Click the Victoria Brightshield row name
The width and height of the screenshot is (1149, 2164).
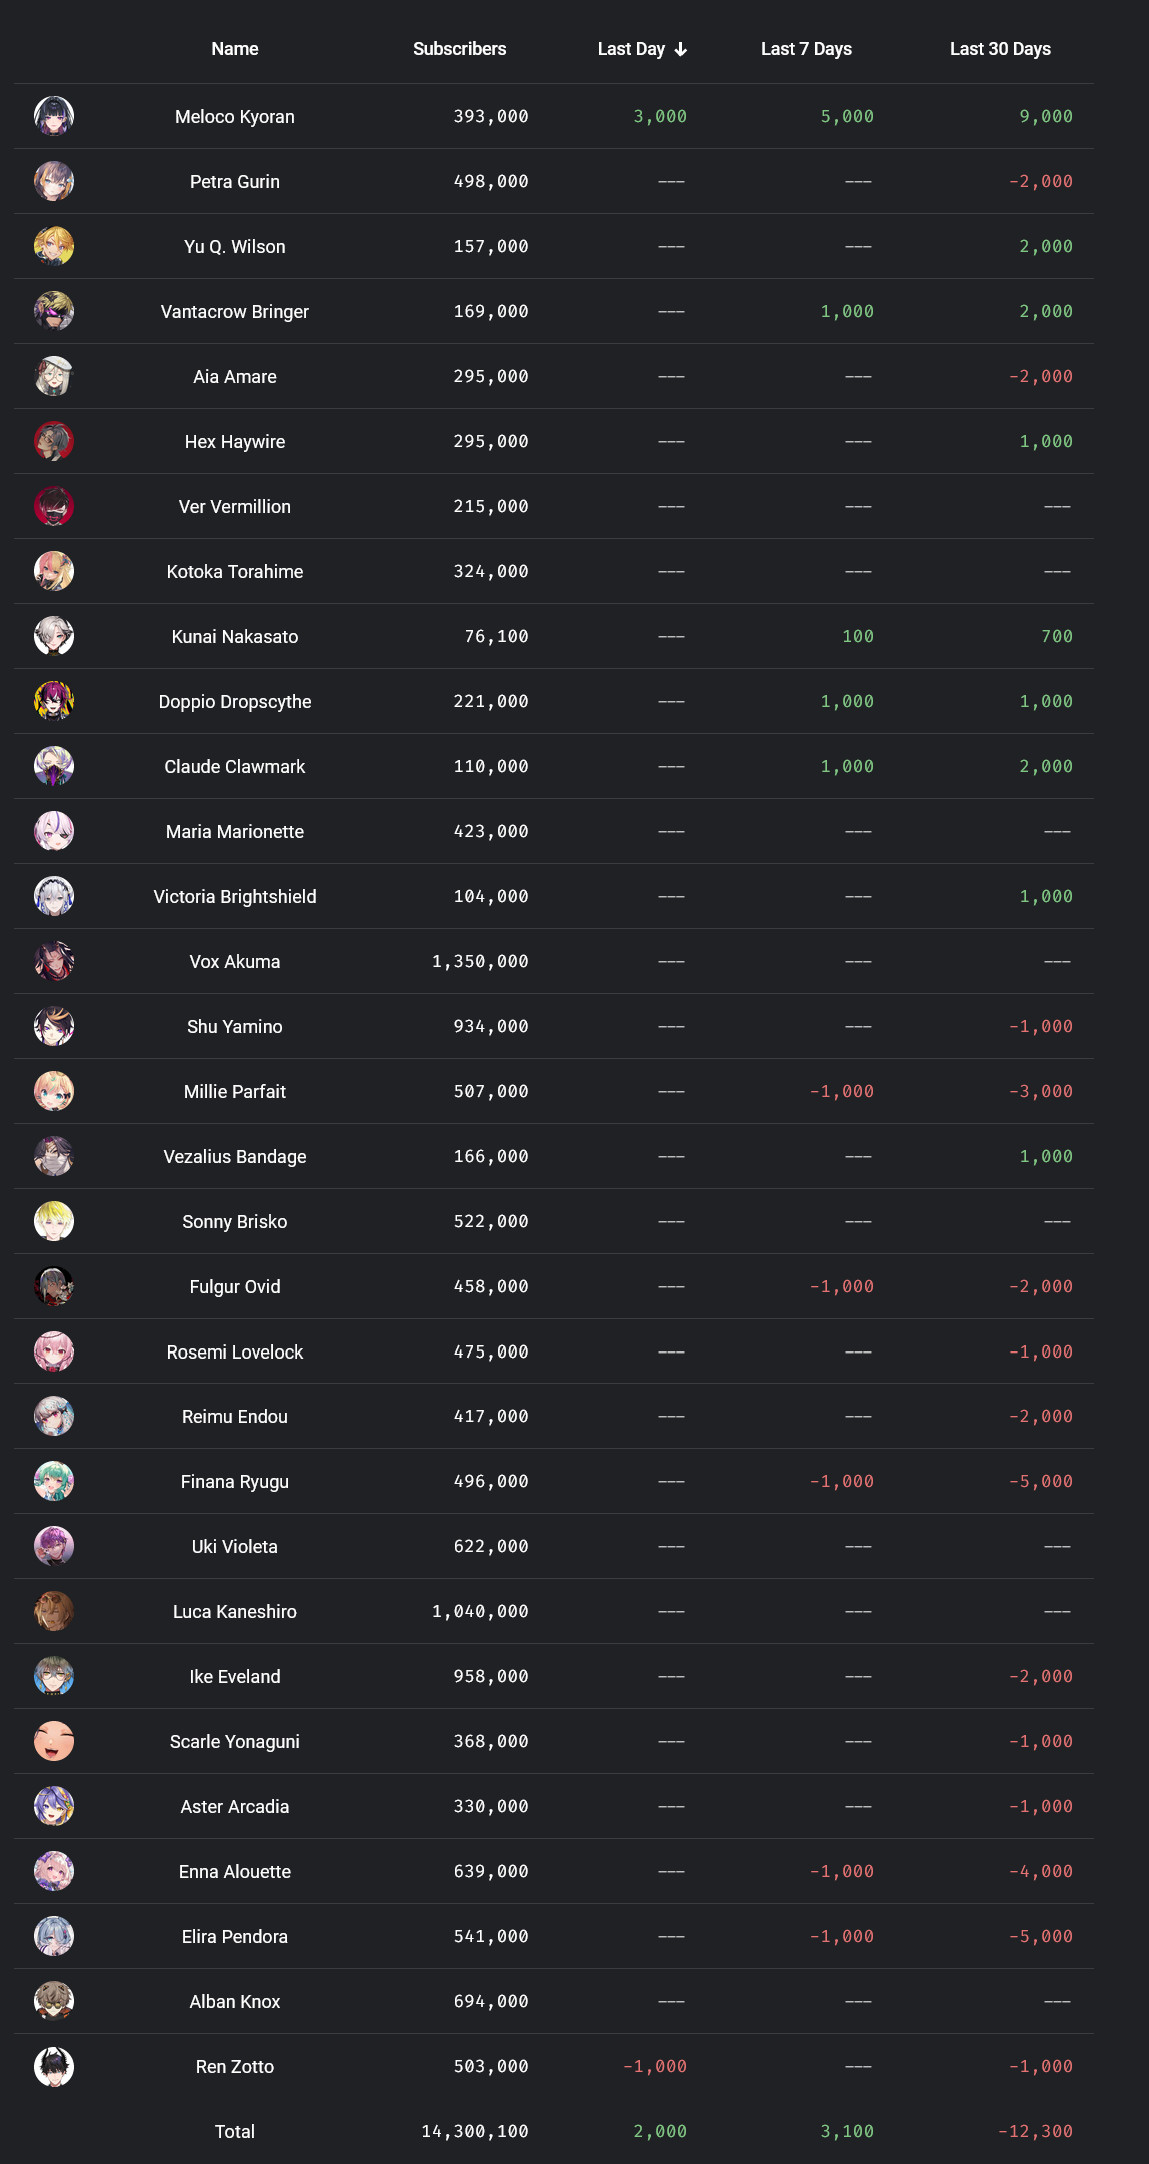235,896
